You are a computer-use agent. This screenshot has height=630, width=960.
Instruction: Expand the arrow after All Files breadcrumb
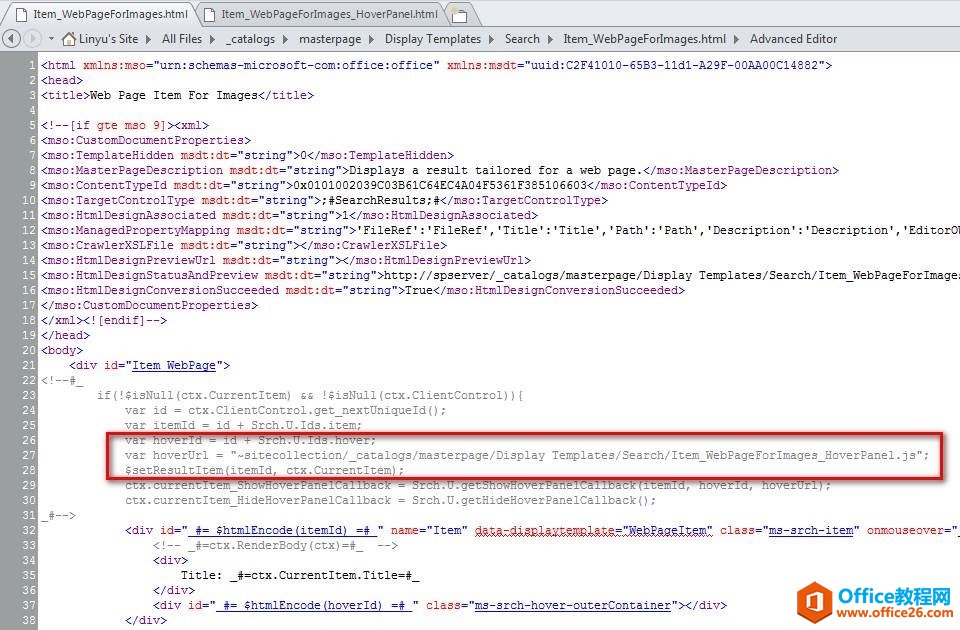click(212, 39)
